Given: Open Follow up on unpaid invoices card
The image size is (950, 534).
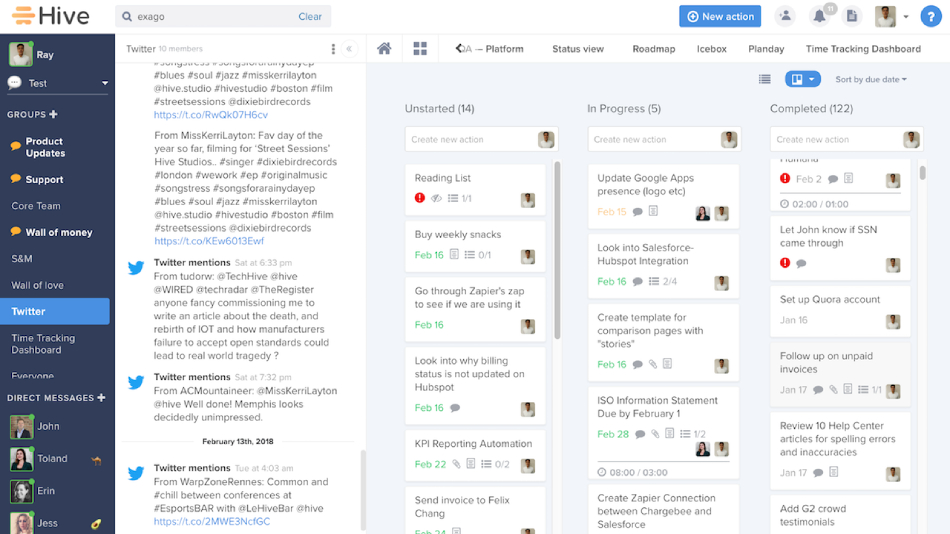Looking at the screenshot, I should (840, 373).
